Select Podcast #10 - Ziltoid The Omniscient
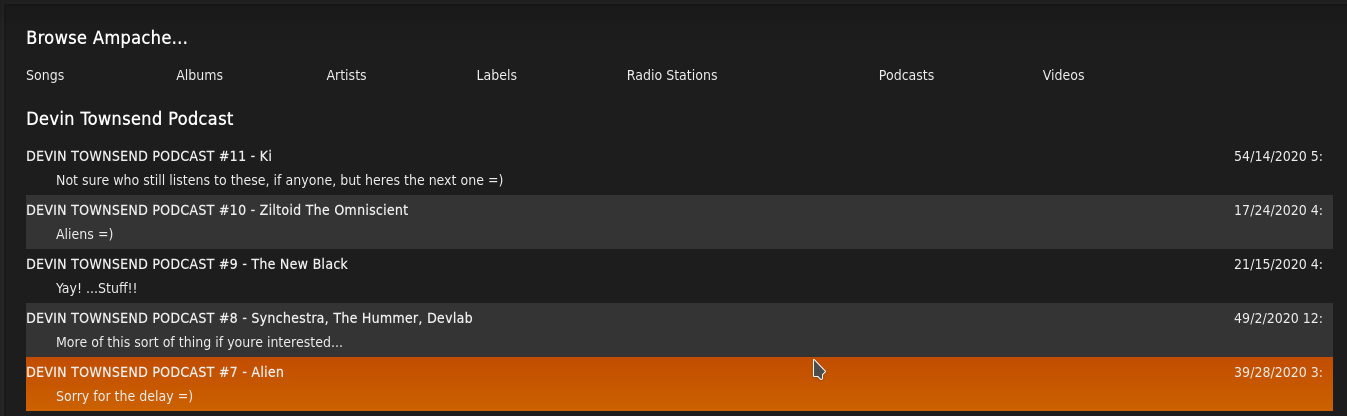The width and height of the screenshot is (1347, 416). (x=217, y=210)
